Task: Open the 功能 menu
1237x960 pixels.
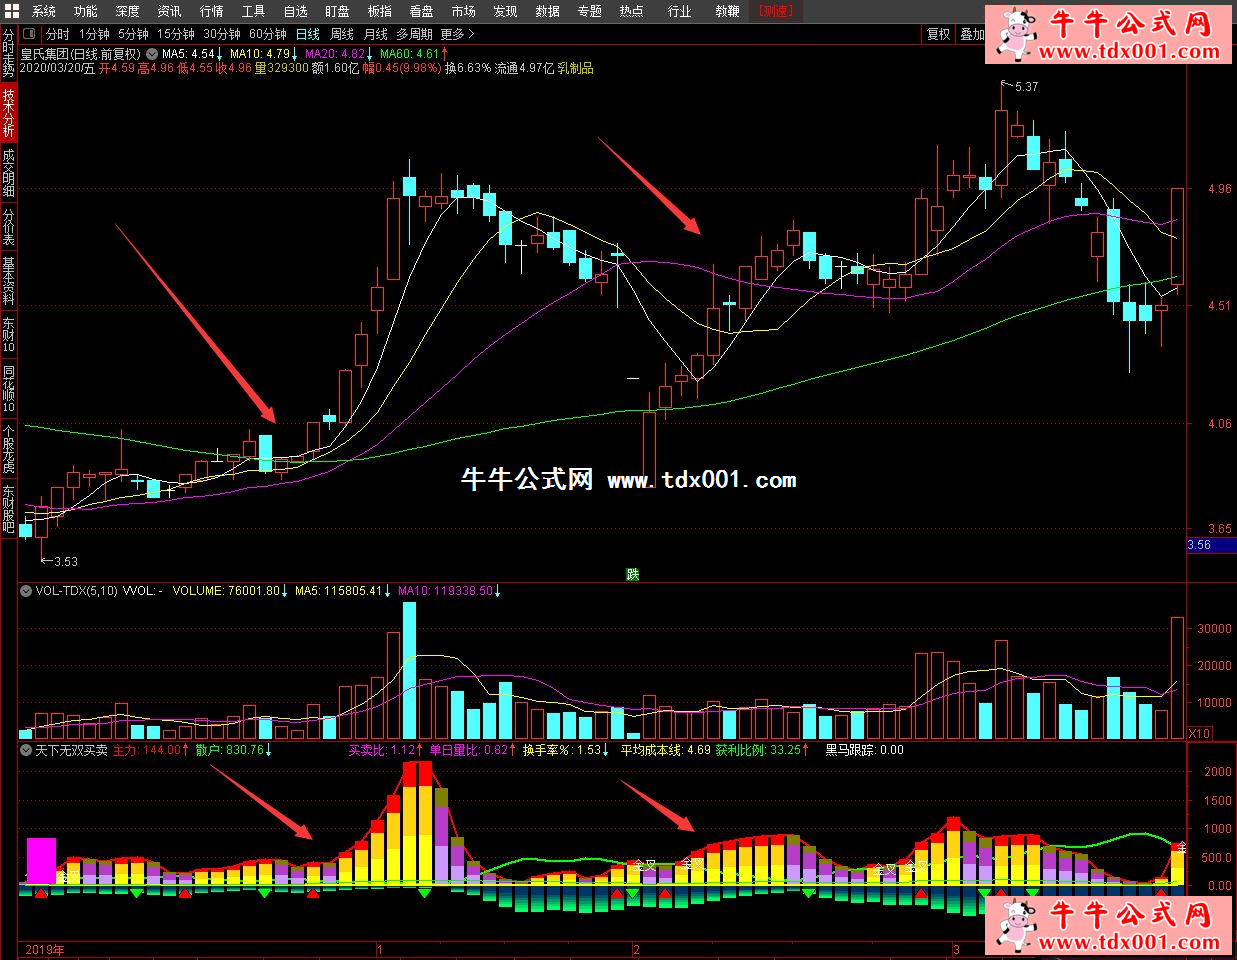Action: [x=86, y=11]
